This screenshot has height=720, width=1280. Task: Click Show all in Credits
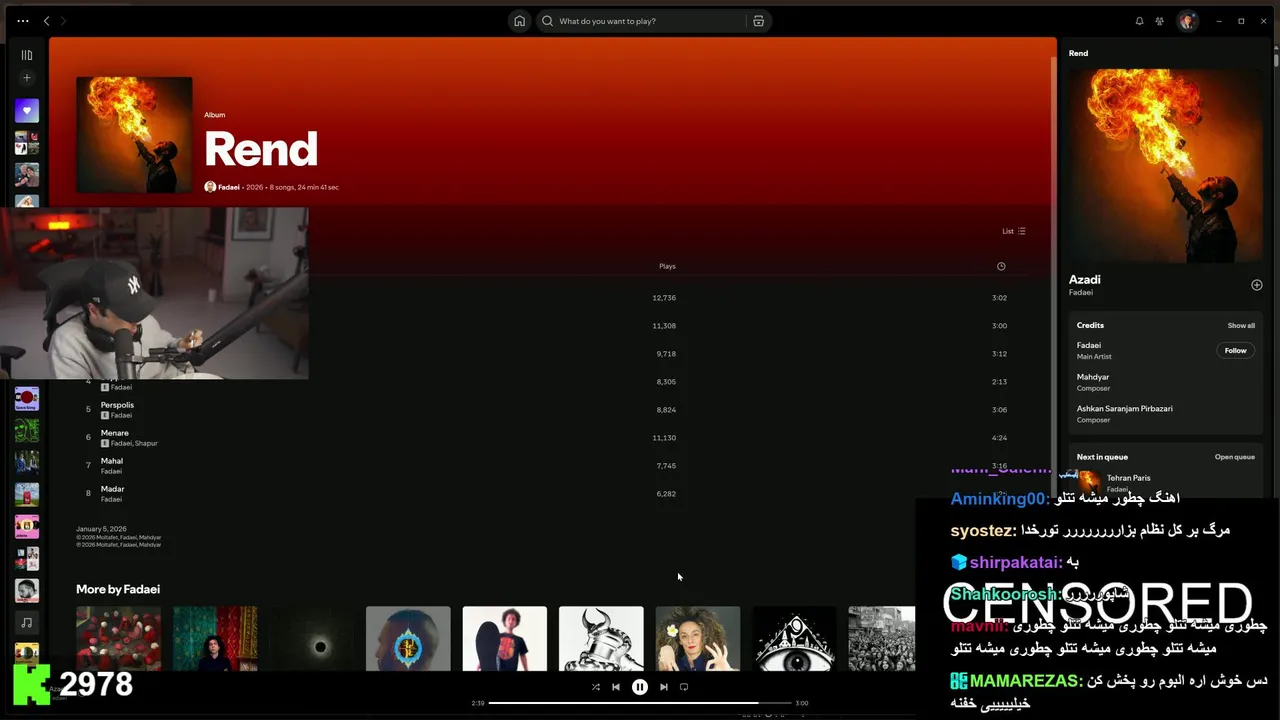tap(1241, 325)
